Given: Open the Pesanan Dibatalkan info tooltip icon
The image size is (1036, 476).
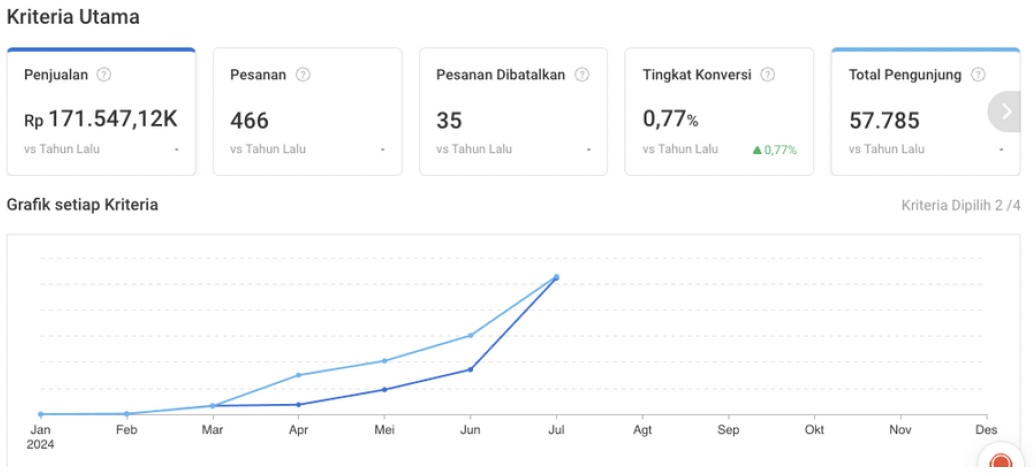Looking at the screenshot, I should click(x=582, y=75).
